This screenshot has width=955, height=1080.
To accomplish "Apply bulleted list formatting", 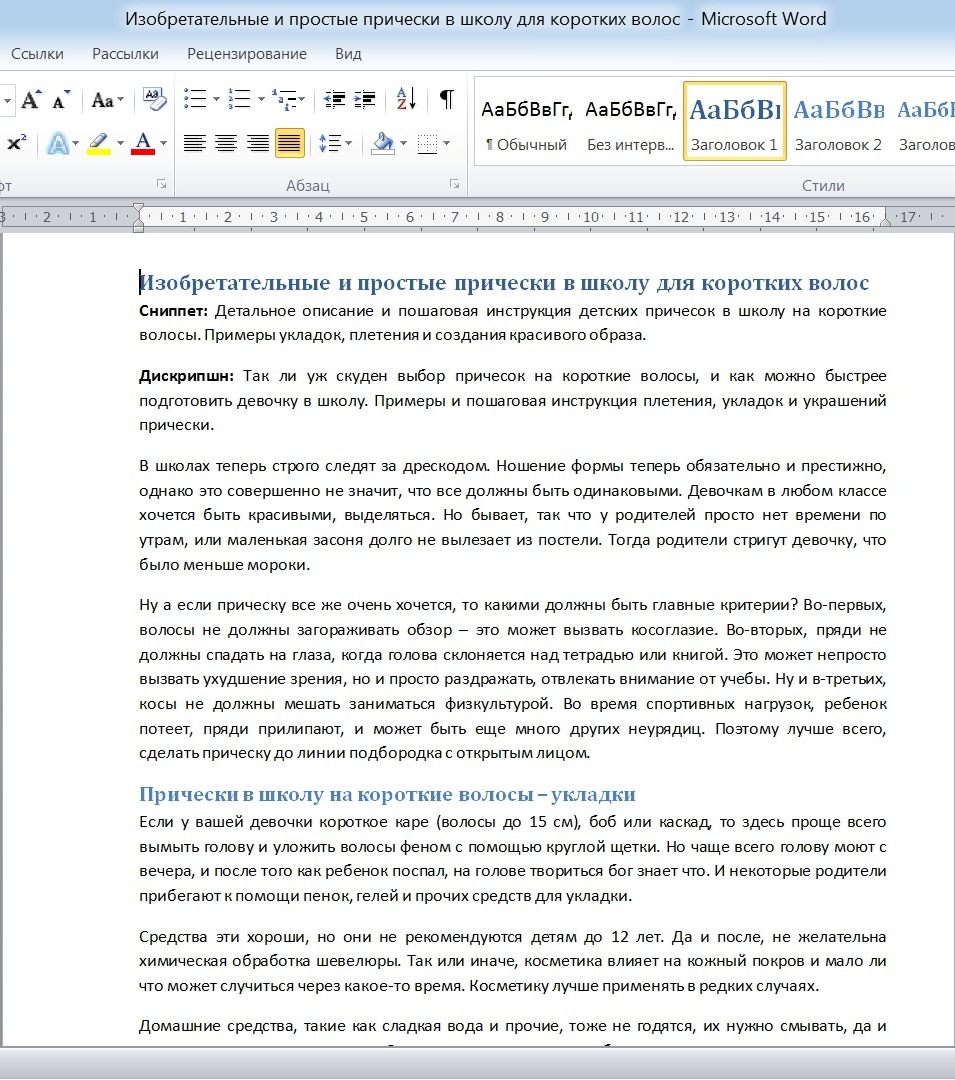I will point(196,99).
